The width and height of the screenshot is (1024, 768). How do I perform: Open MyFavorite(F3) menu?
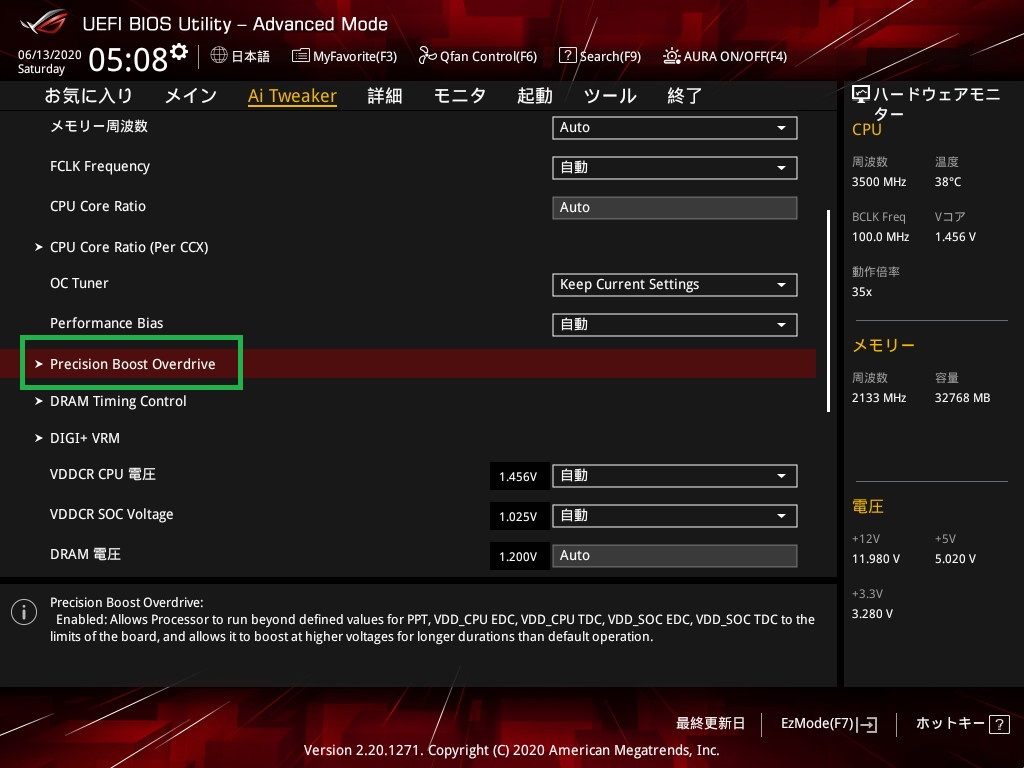[344, 56]
